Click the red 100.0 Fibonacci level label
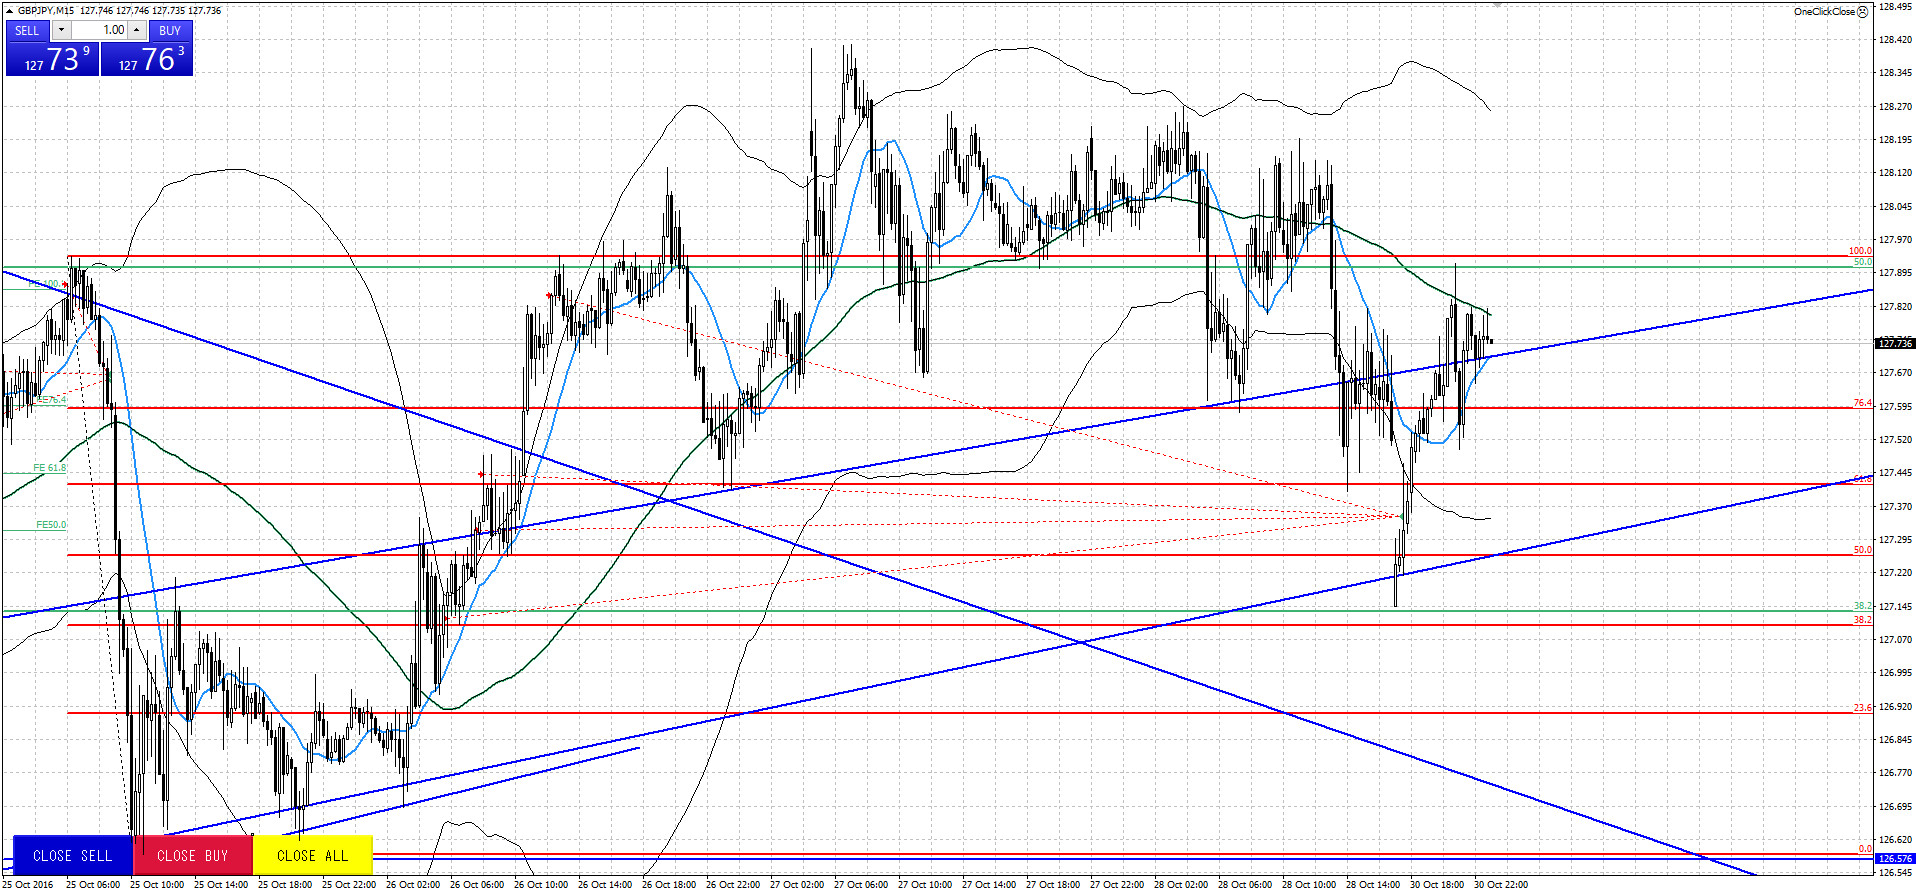This screenshot has width=1916, height=896. pyautogui.click(x=1860, y=251)
